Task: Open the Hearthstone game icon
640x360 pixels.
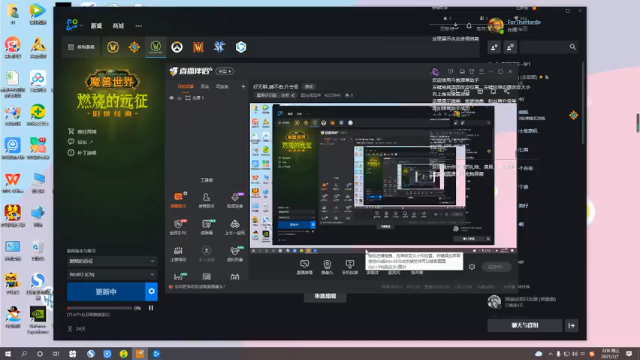Action: pyautogui.click(x=134, y=47)
